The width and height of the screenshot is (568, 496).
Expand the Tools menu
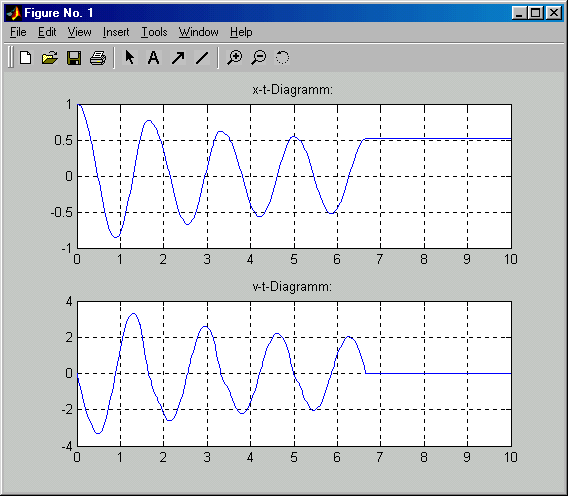pos(154,32)
